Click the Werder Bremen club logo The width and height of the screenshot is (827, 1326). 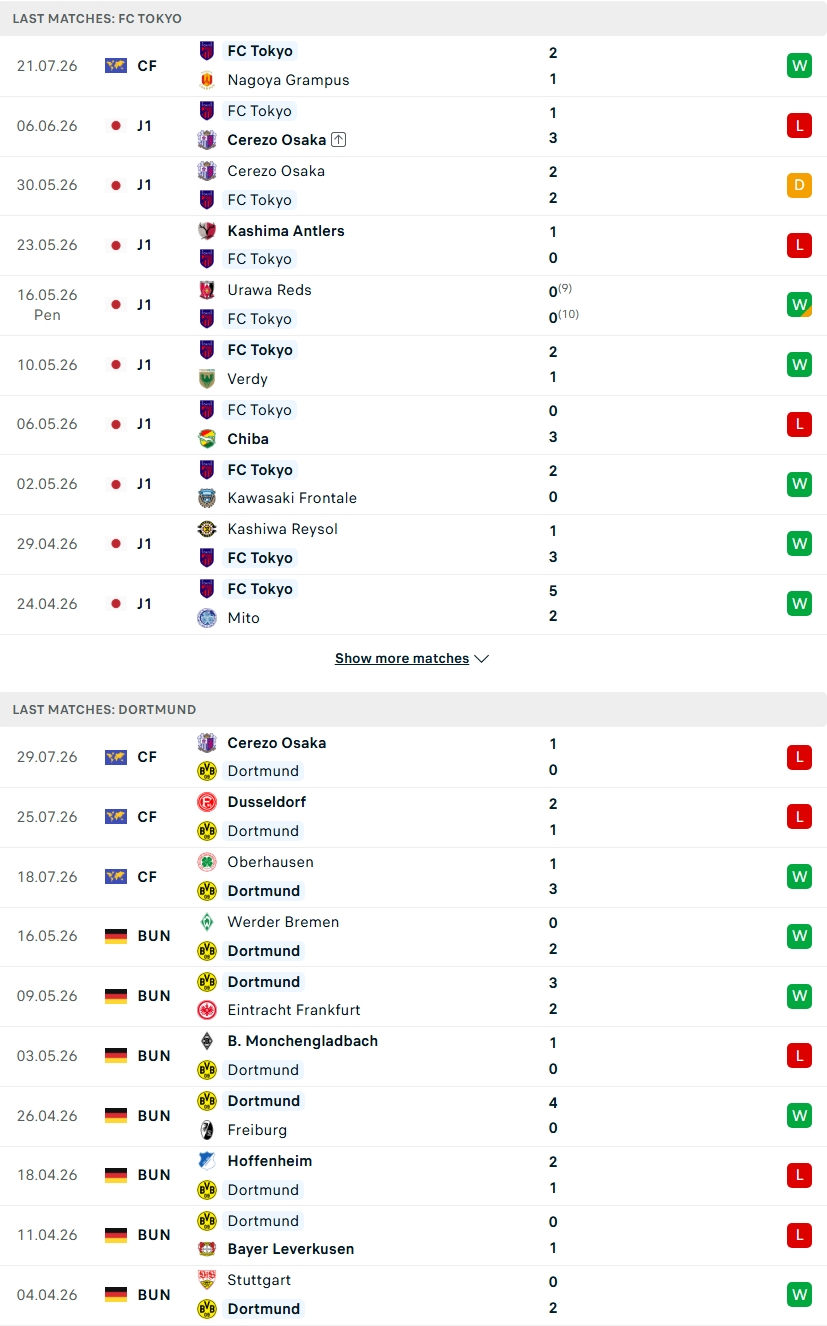click(207, 922)
